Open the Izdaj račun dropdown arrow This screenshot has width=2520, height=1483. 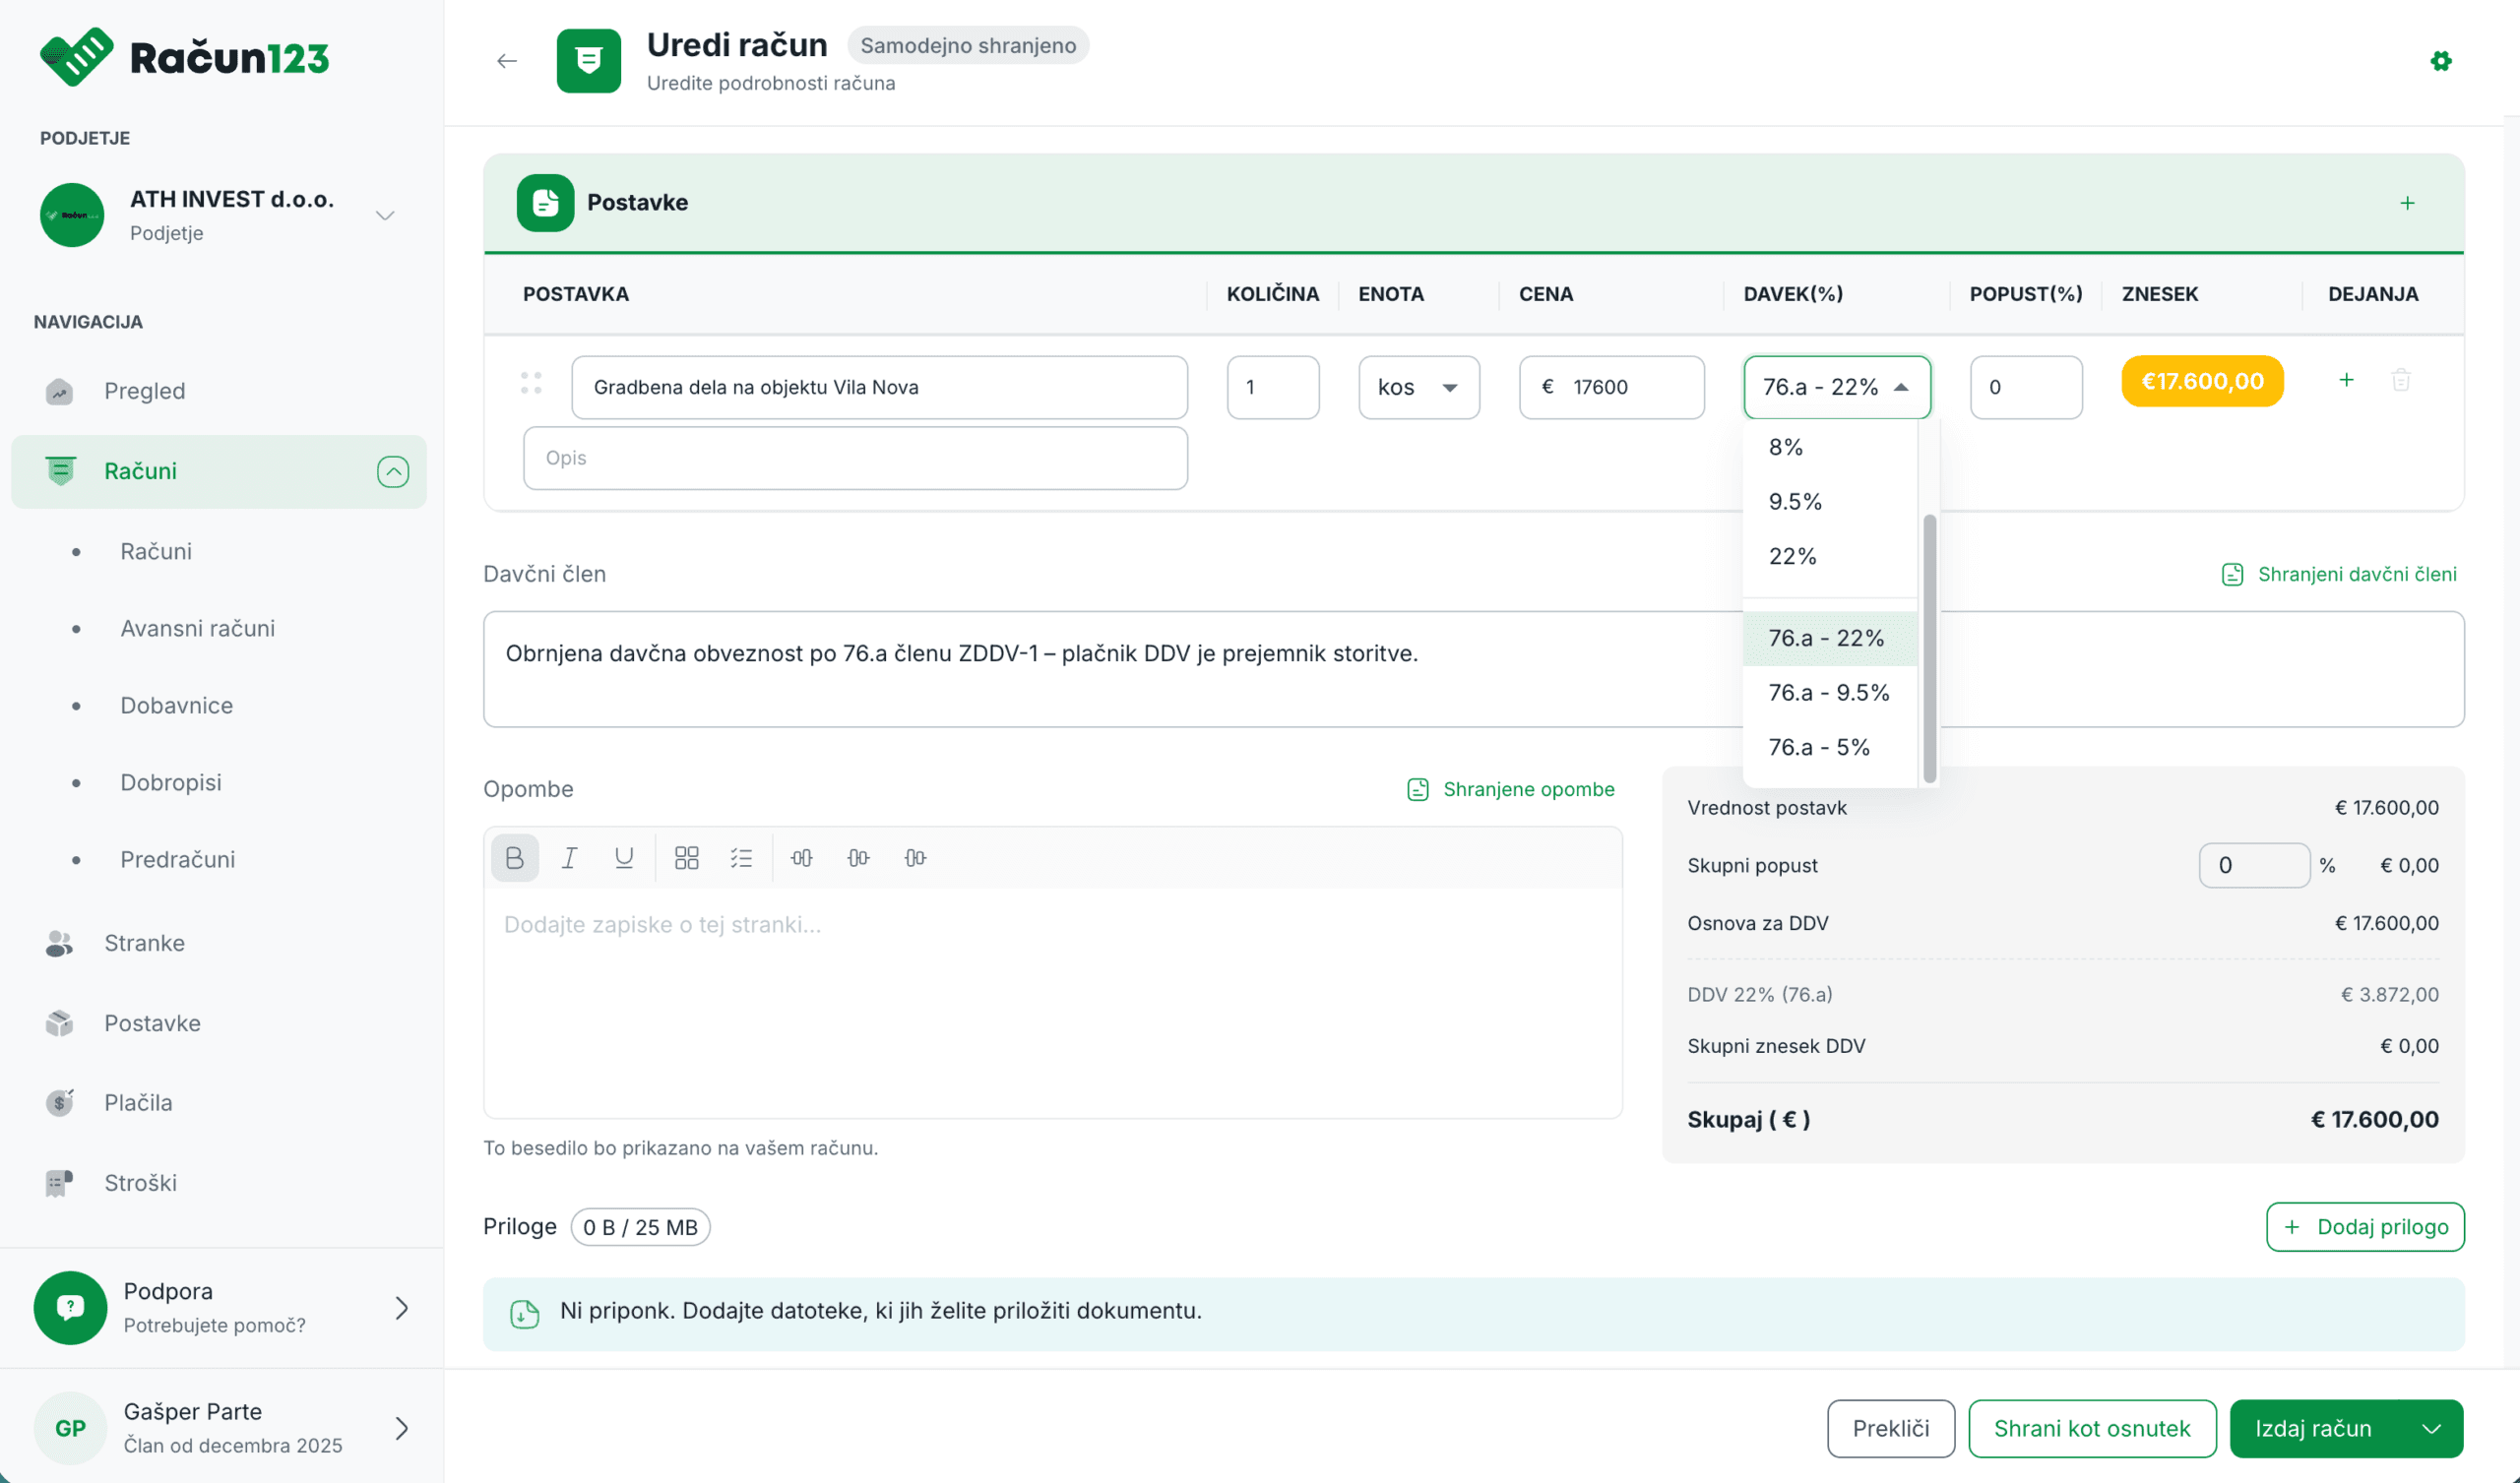click(2432, 1429)
